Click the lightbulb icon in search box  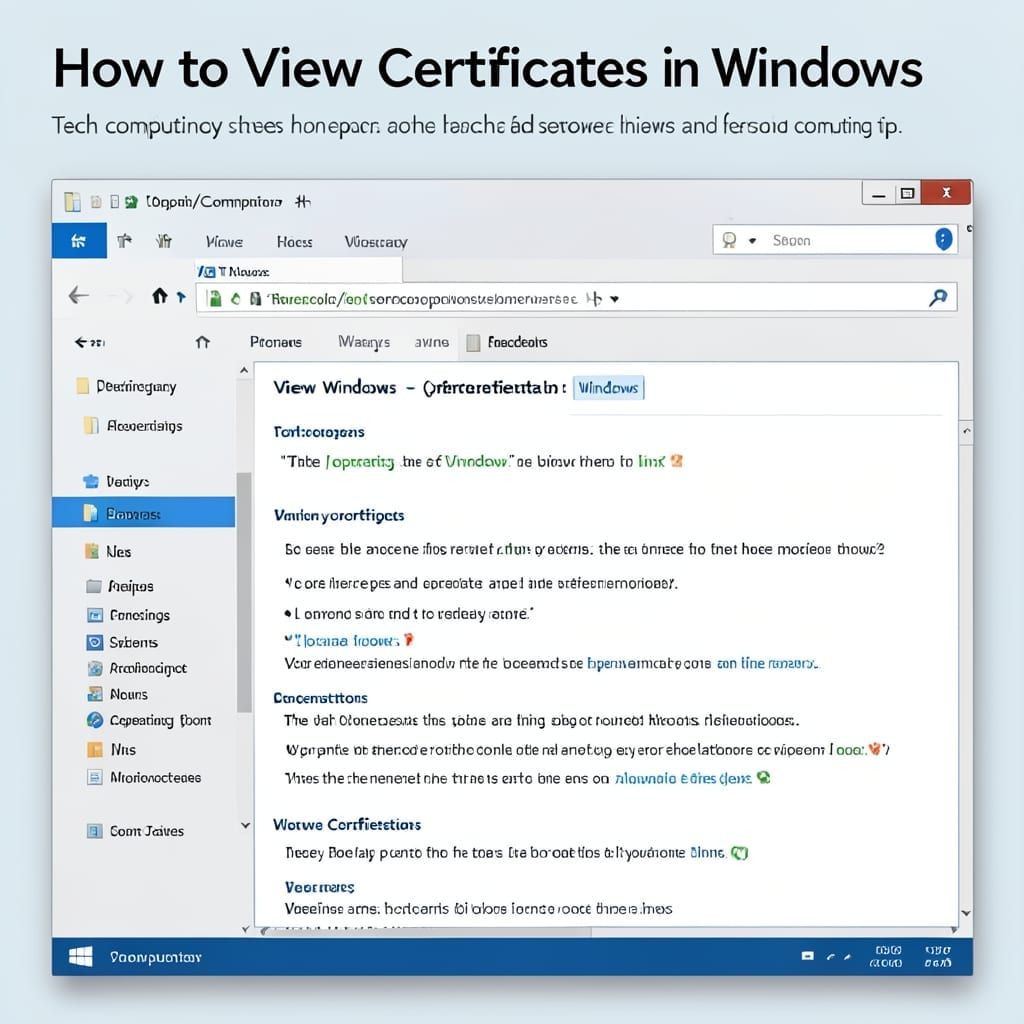729,240
